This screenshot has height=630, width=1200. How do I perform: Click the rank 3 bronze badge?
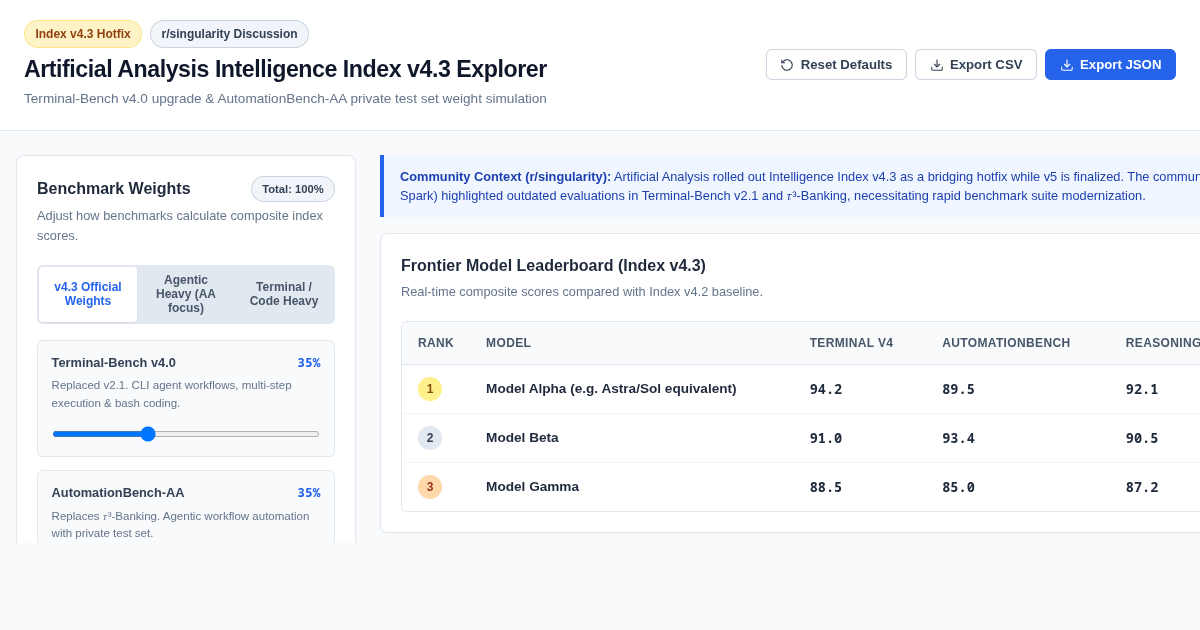point(430,487)
